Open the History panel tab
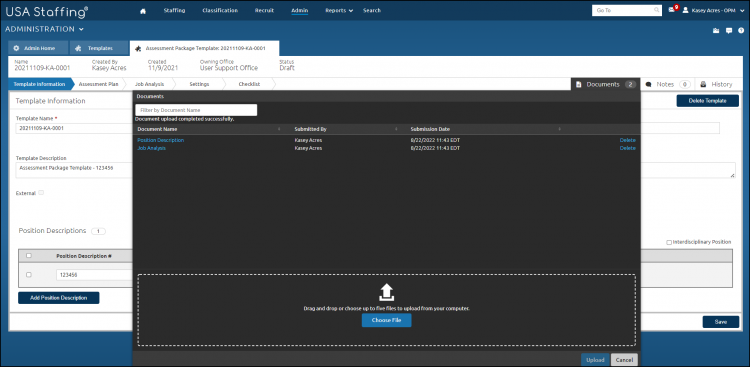 tap(716, 84)
